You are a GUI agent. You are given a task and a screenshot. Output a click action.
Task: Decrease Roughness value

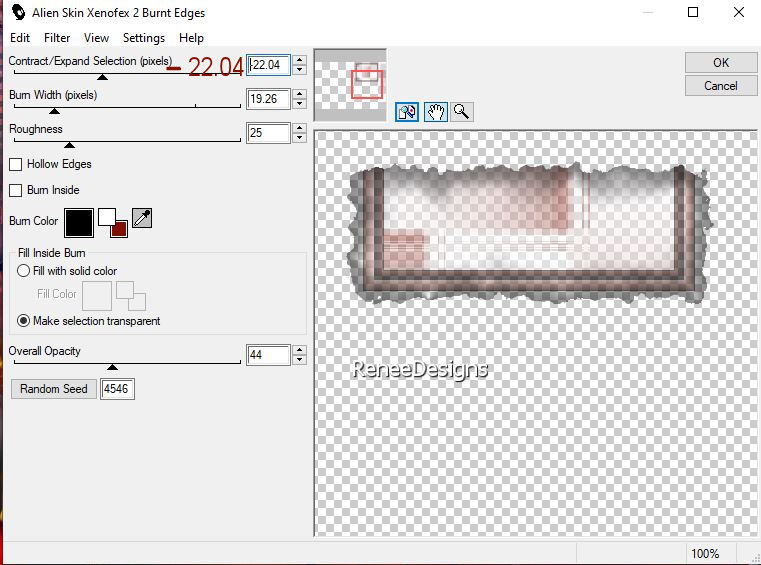click(299, 137)
